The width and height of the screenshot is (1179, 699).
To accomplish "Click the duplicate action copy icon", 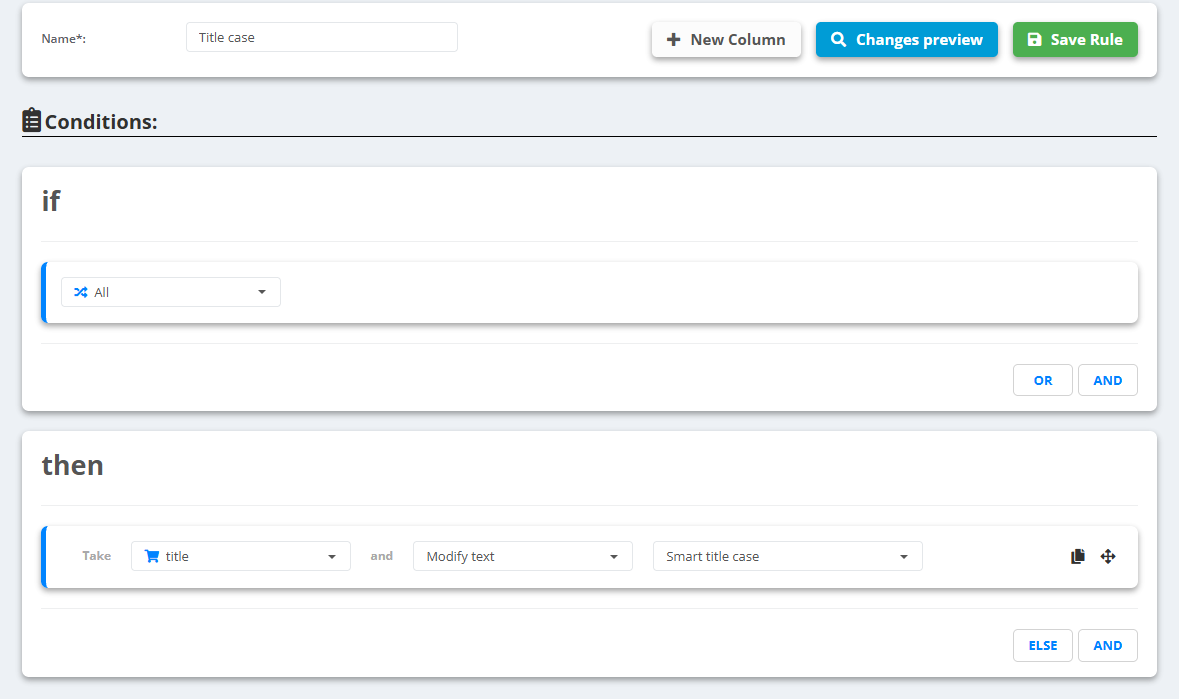I will (1077, 556).
